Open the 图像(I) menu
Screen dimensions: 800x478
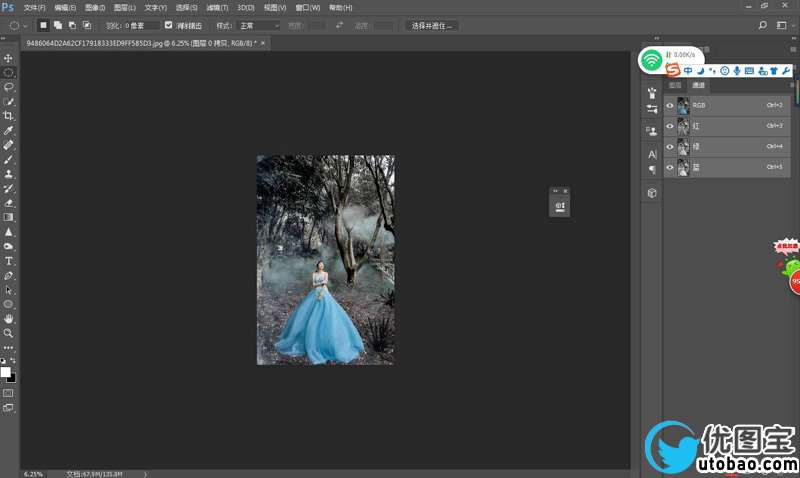tap(95, 7)
